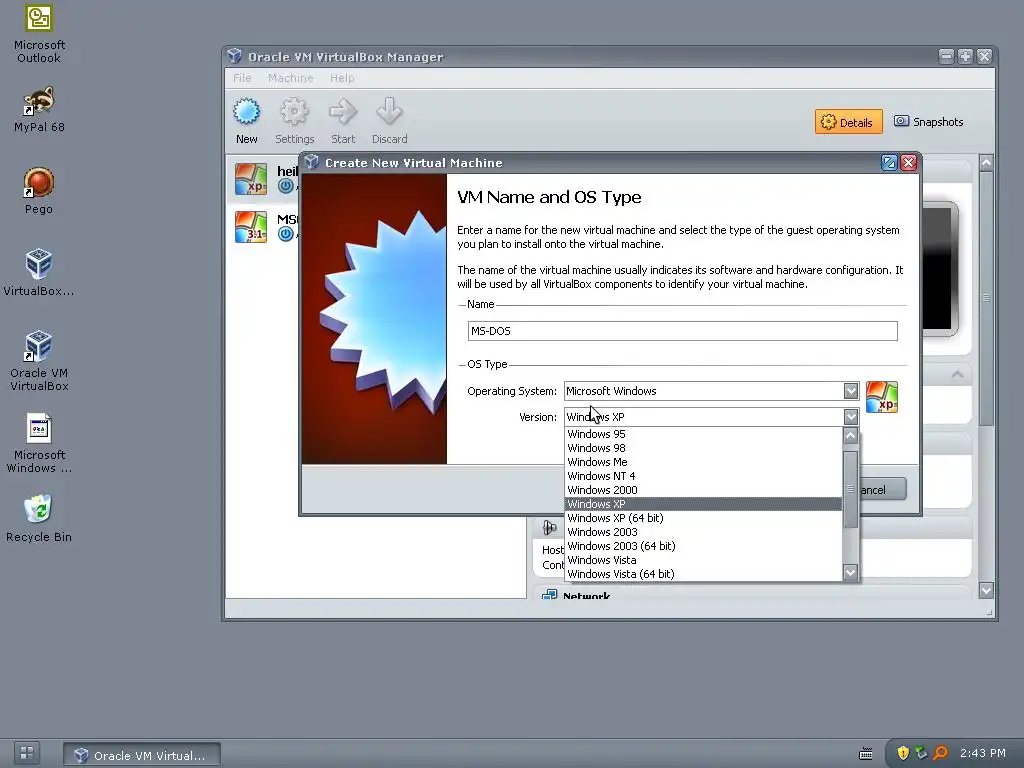This screenshot has width=1024, height=768.
Task: Click the 2:43 PM clock
Action: [982, 753]
